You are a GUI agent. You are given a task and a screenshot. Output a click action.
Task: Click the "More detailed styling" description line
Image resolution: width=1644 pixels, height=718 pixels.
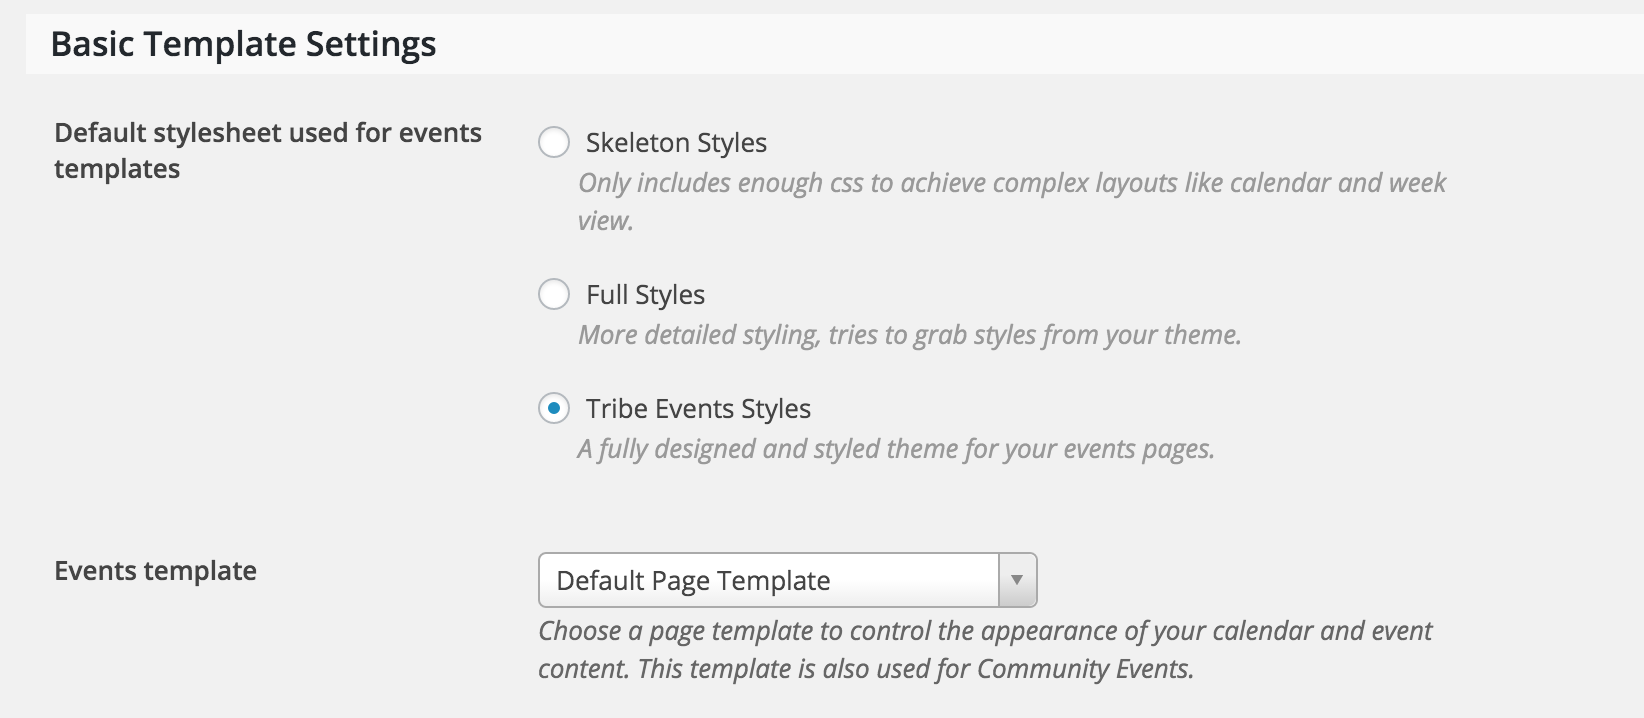pyautogui.click(x=909, y=335)
